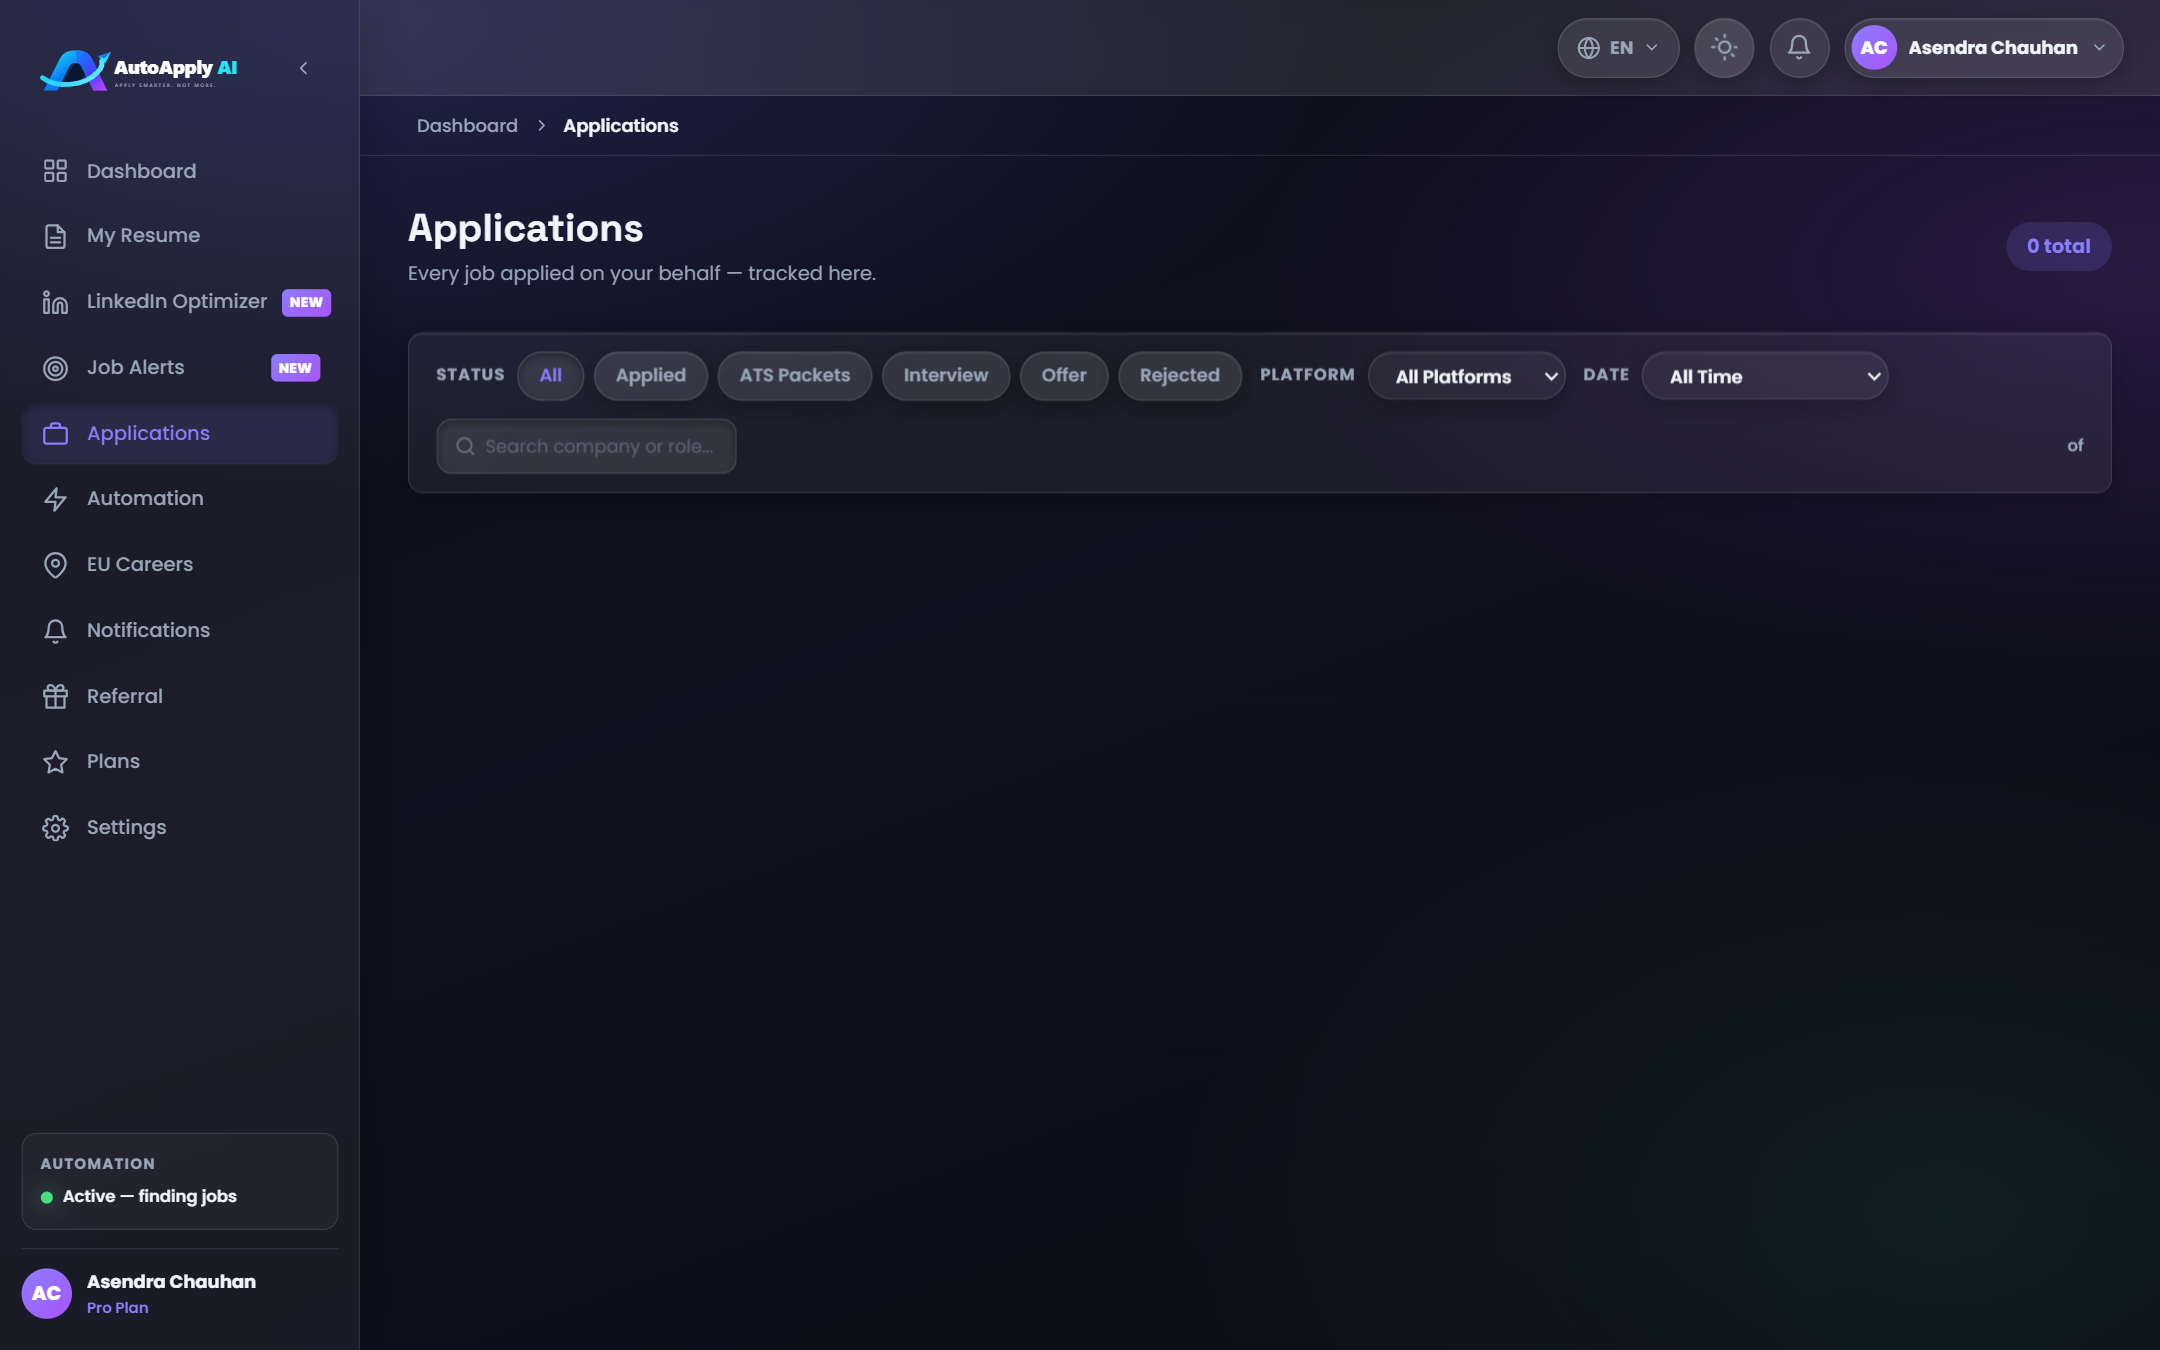Click the LinkedIn Optimizer icon
Screen dimensions: 2160x1350
(x=55, y=302)
